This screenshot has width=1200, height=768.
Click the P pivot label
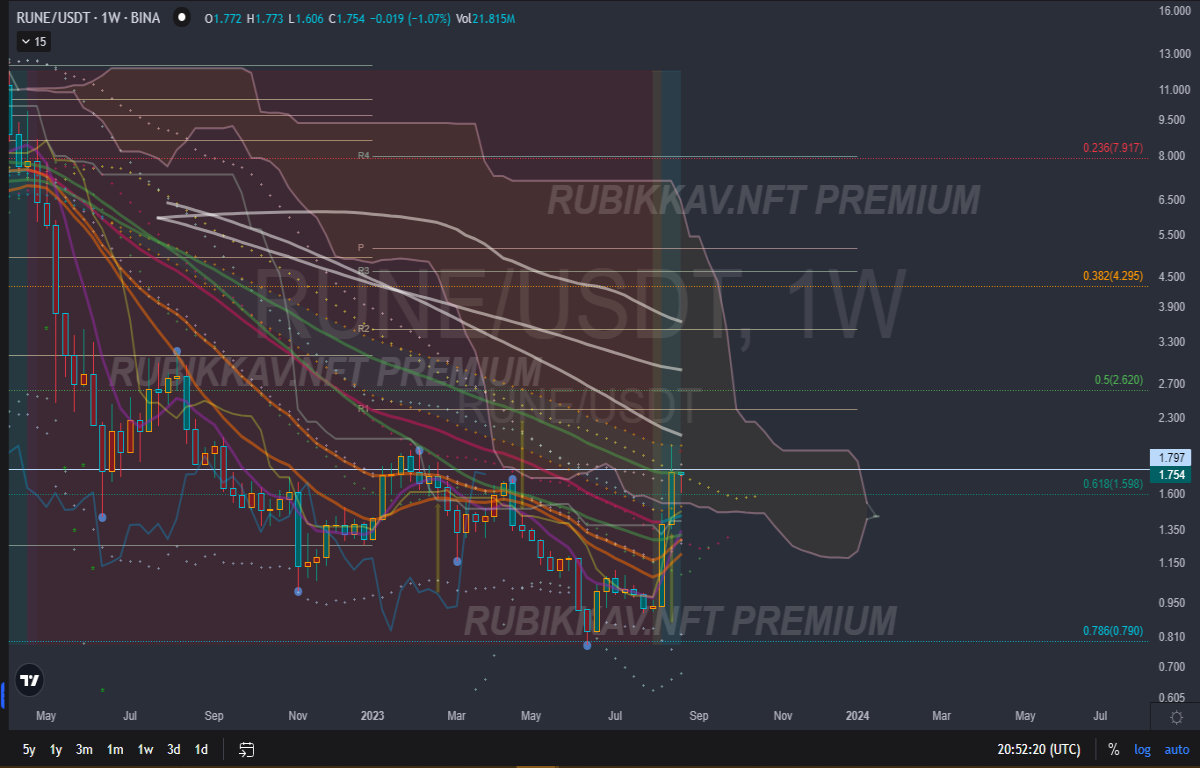click(361, 248)
